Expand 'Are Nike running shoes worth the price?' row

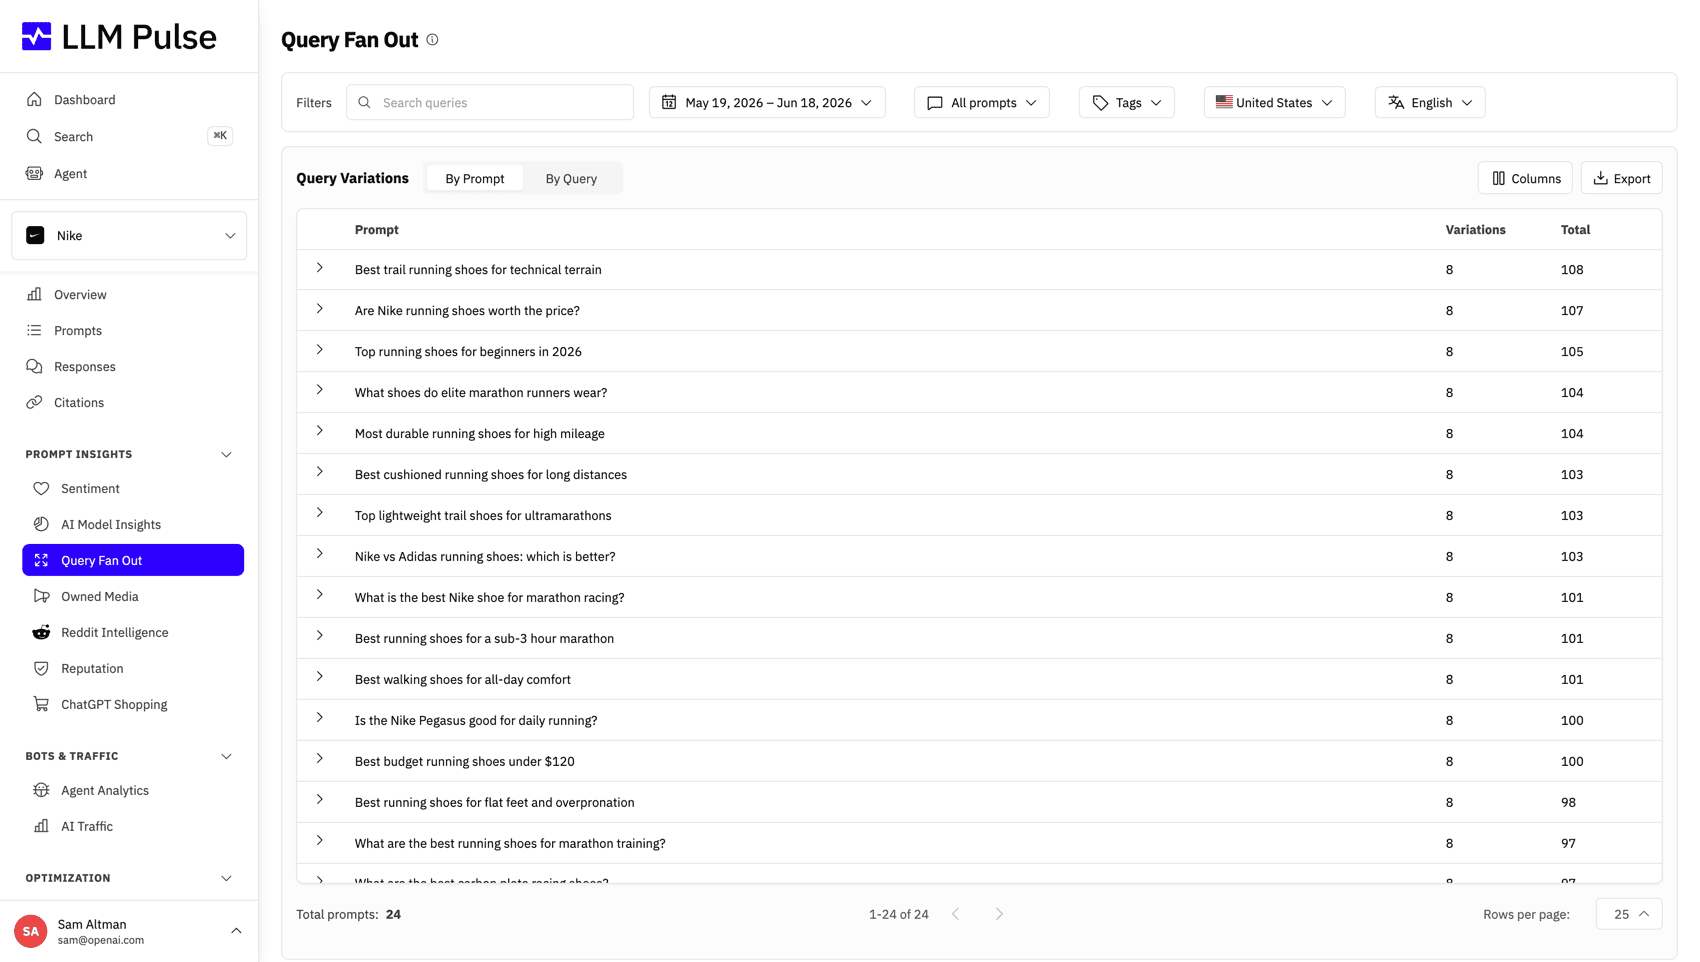point(320,309)
